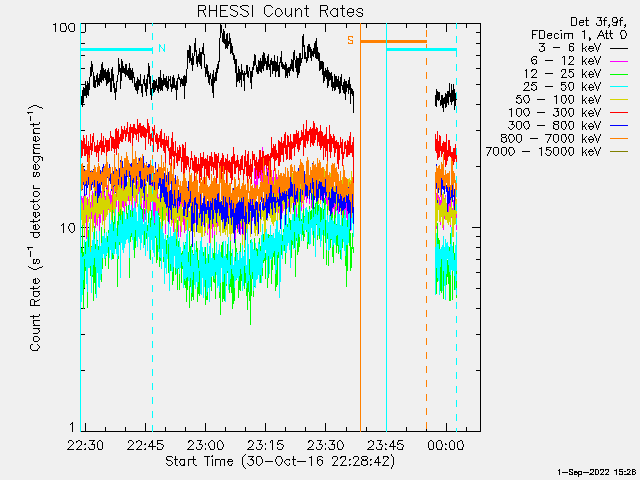Click the 'Count Rate' y-axis title
The height and width of the screenshot is (480, 640).
pos(36,228)
